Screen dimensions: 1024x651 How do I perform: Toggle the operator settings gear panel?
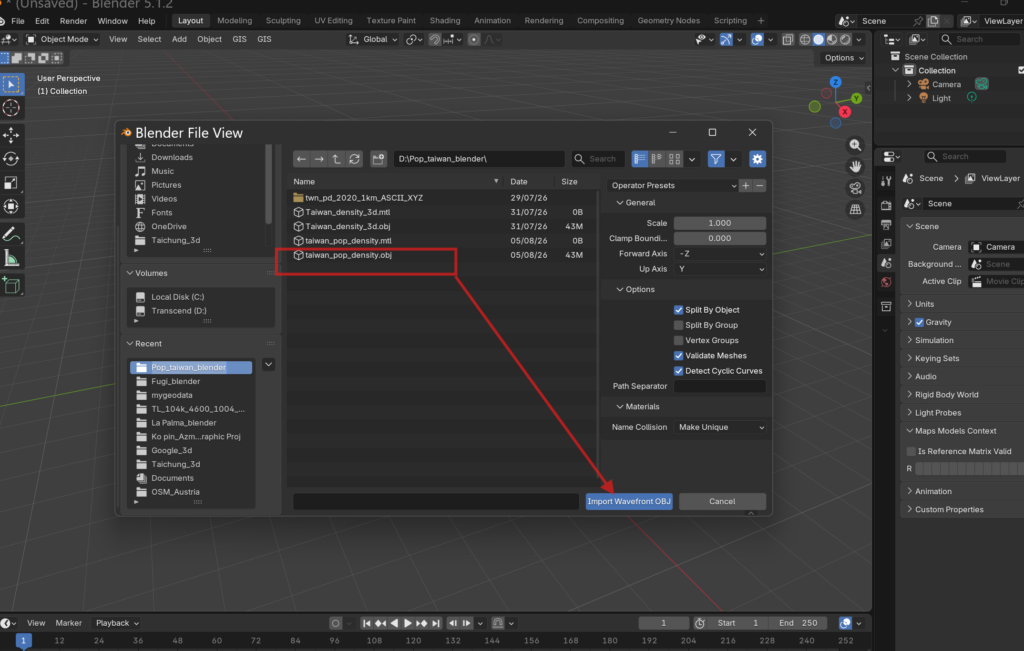coord(757,159)
